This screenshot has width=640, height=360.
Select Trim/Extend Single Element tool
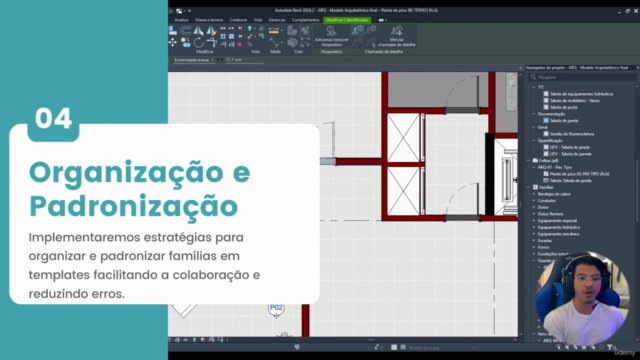coord(223,44)
